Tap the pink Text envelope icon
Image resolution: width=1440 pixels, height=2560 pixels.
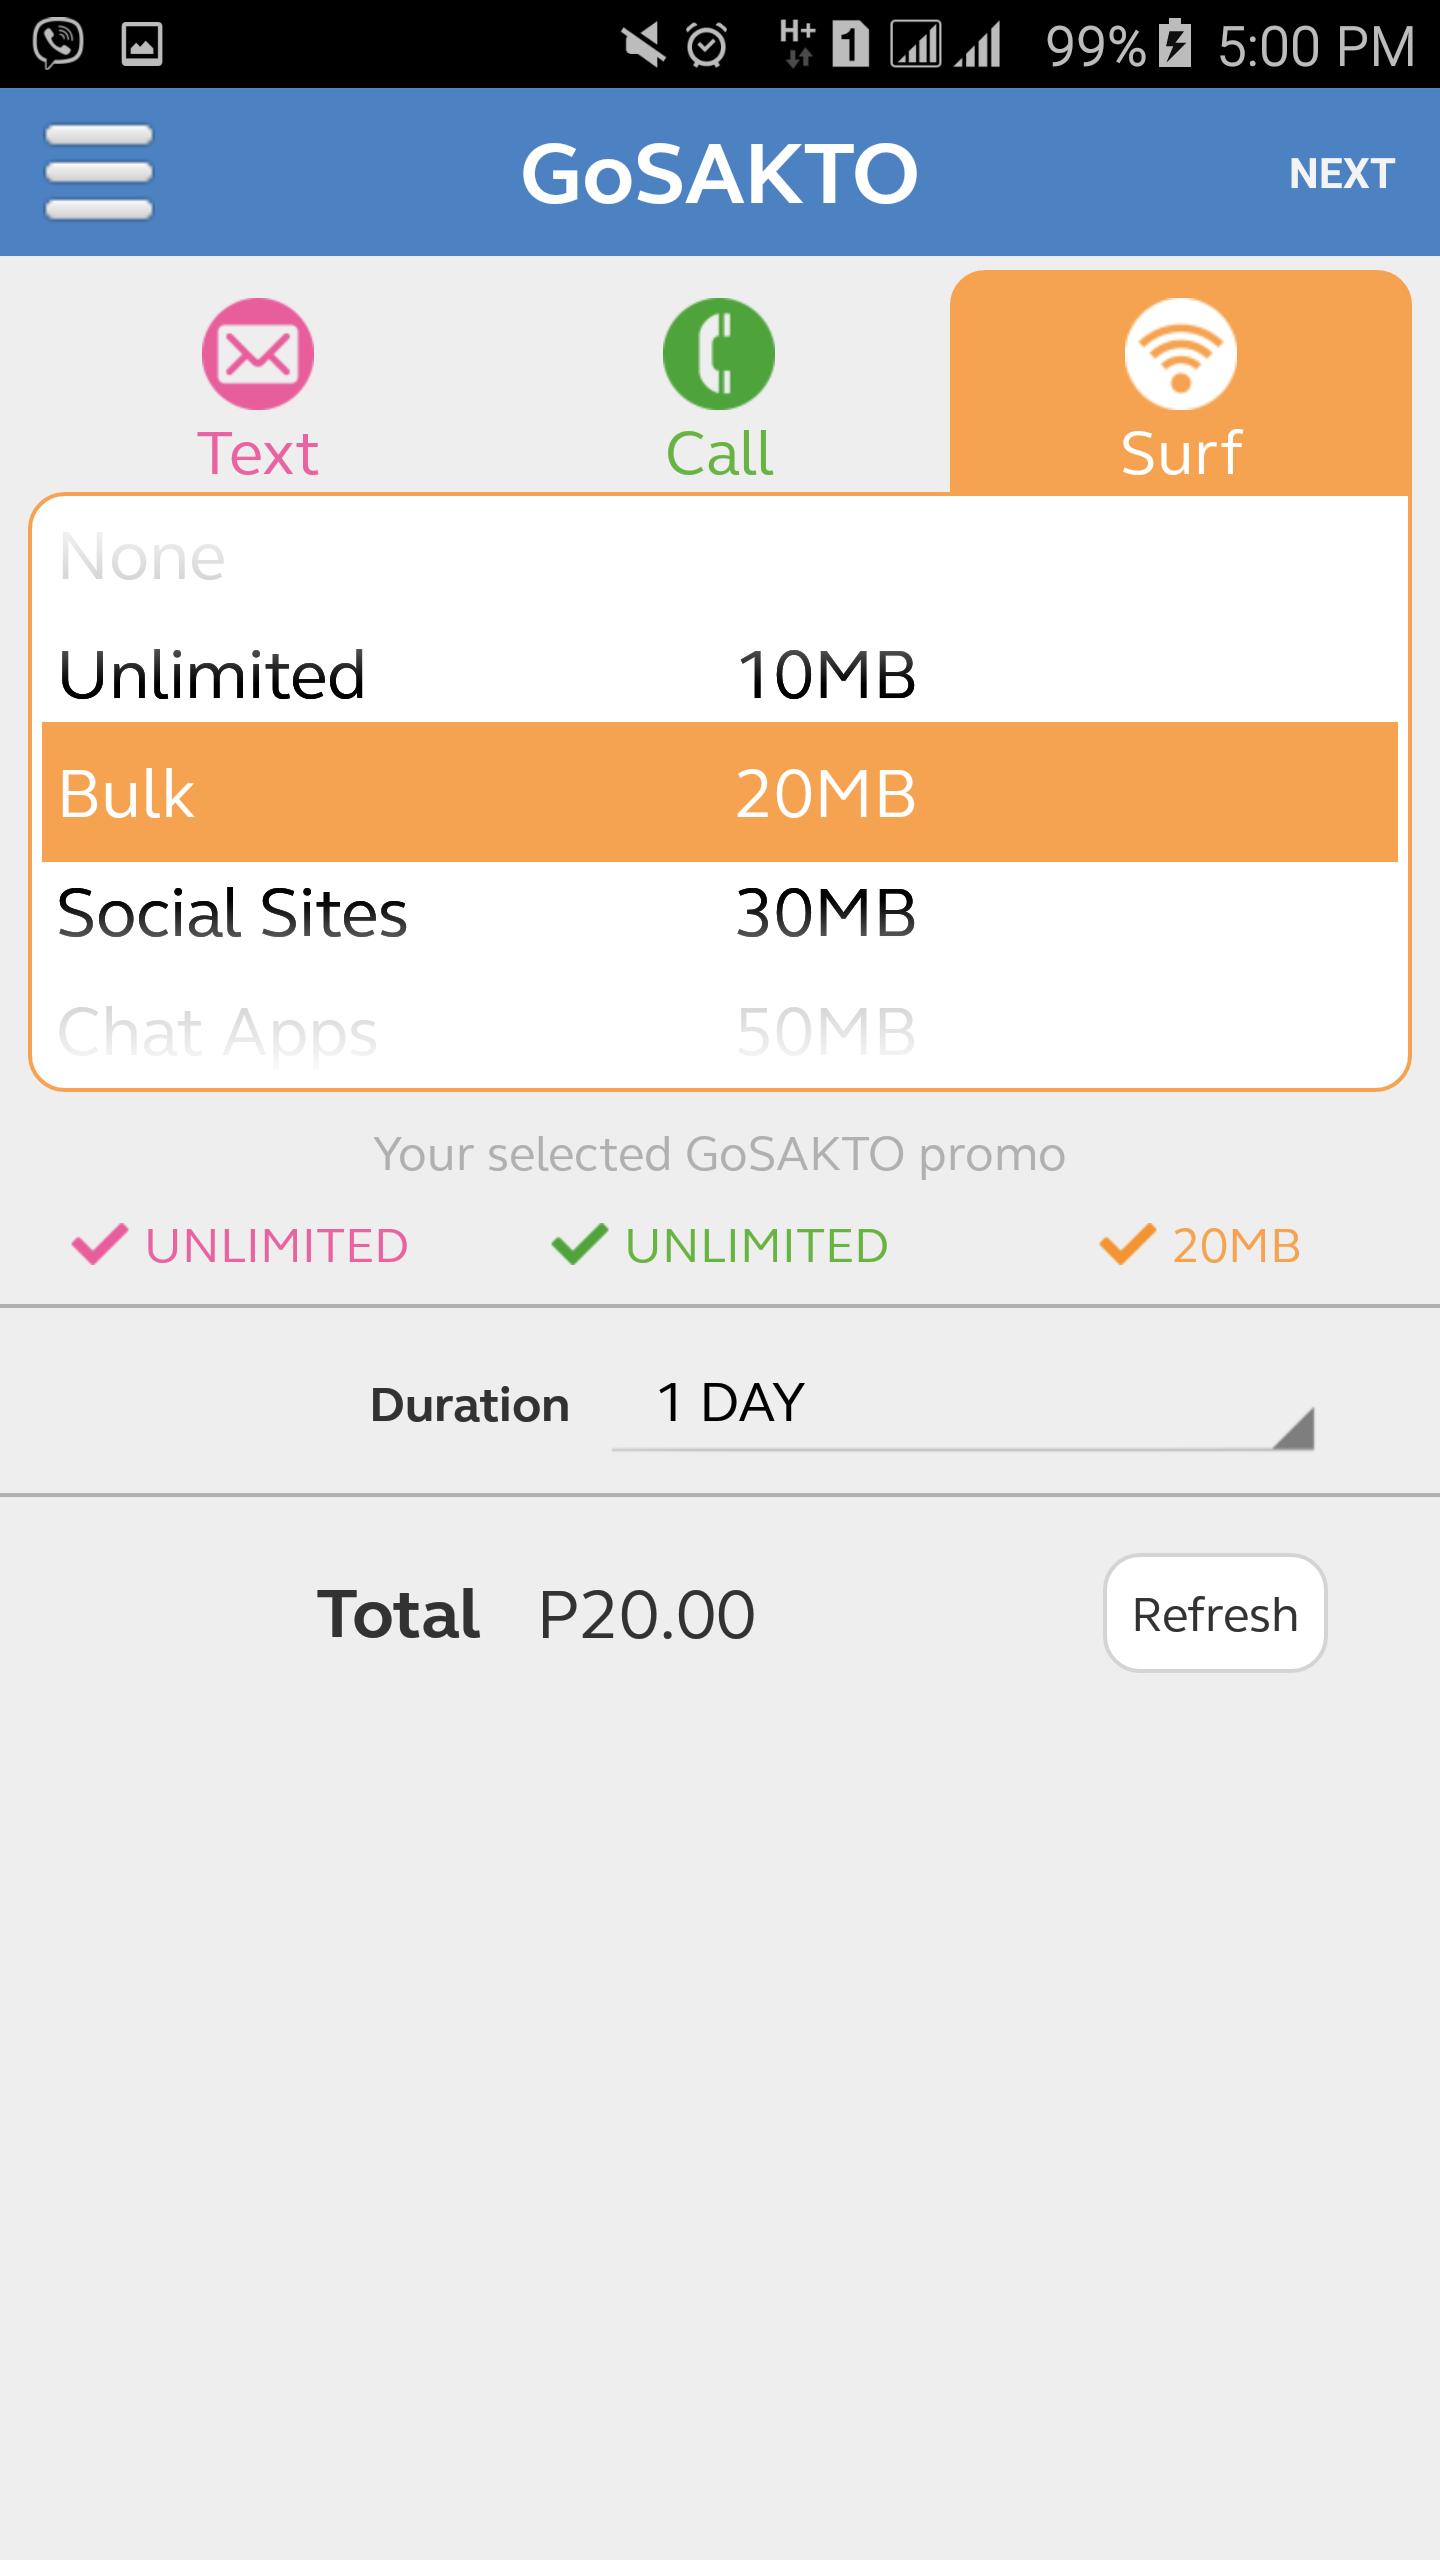258,354
